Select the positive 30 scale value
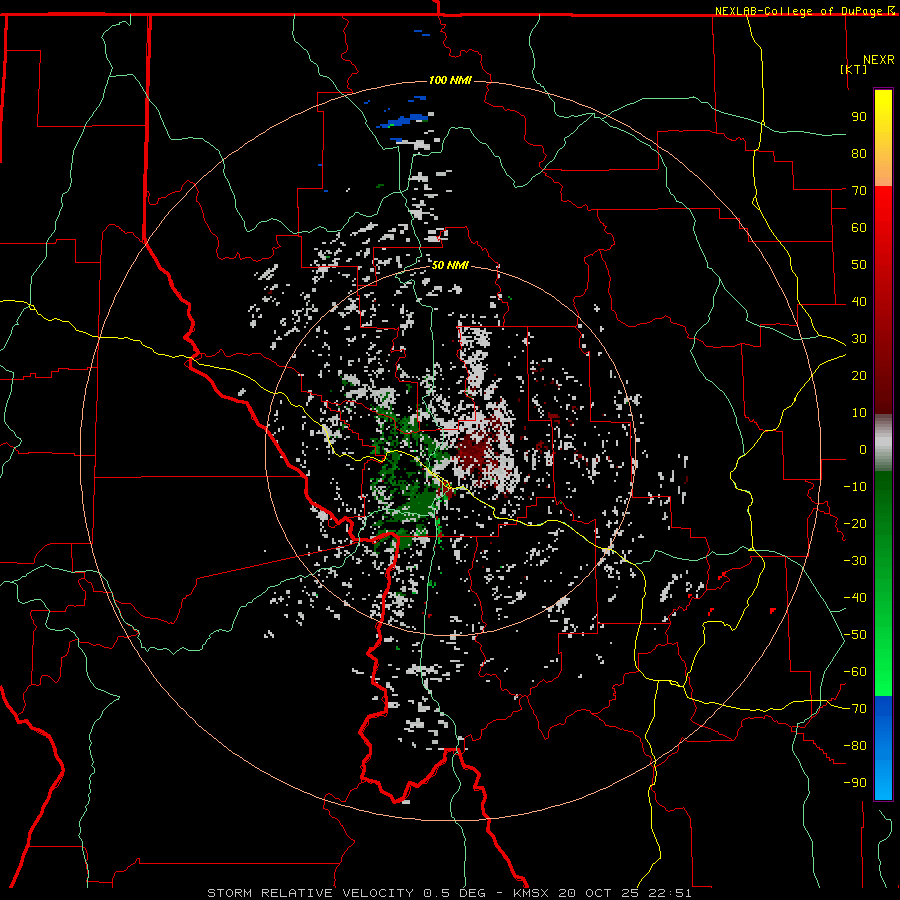 pyautogui.click(x=859, y=339)
